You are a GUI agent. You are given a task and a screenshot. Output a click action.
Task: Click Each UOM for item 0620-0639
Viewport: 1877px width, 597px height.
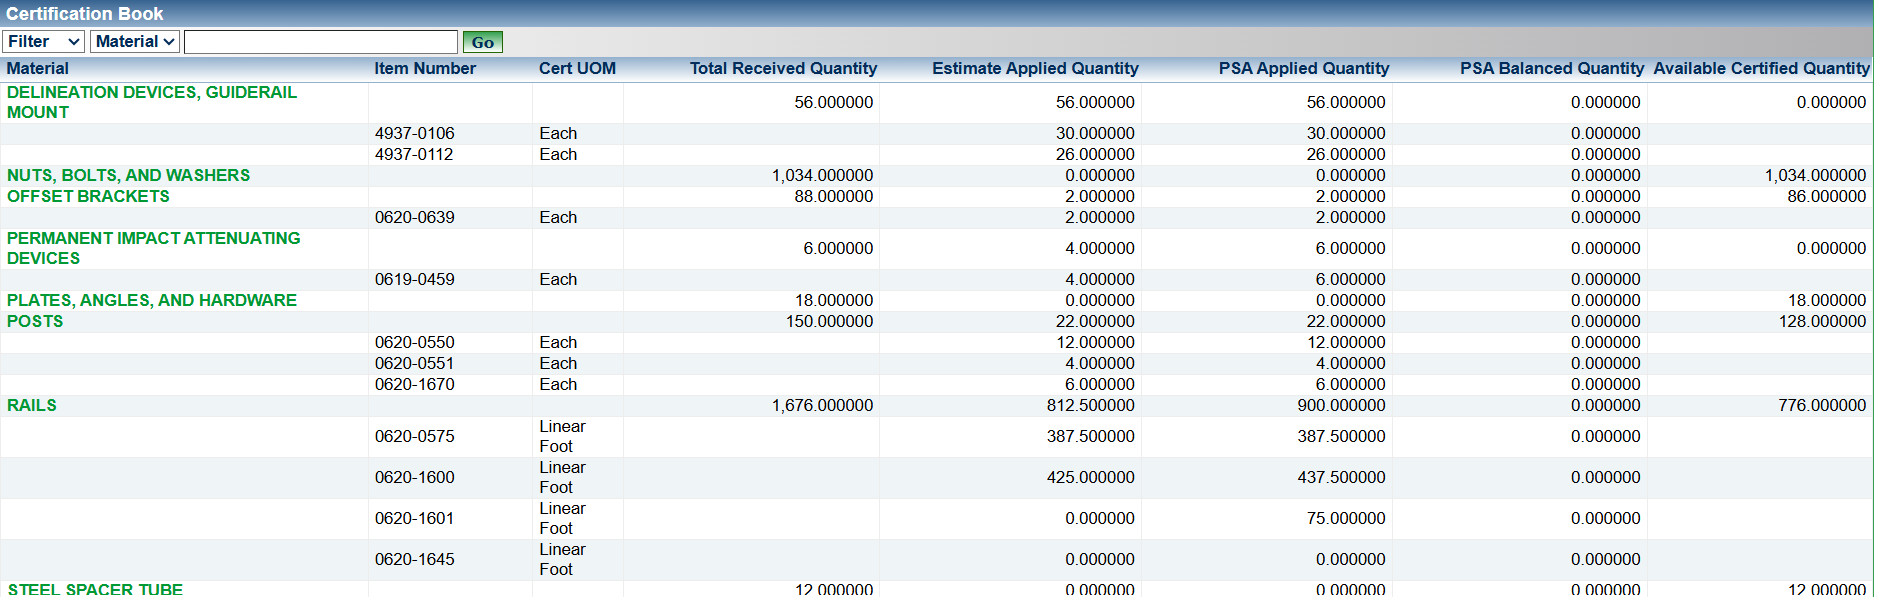coord(558,217)
